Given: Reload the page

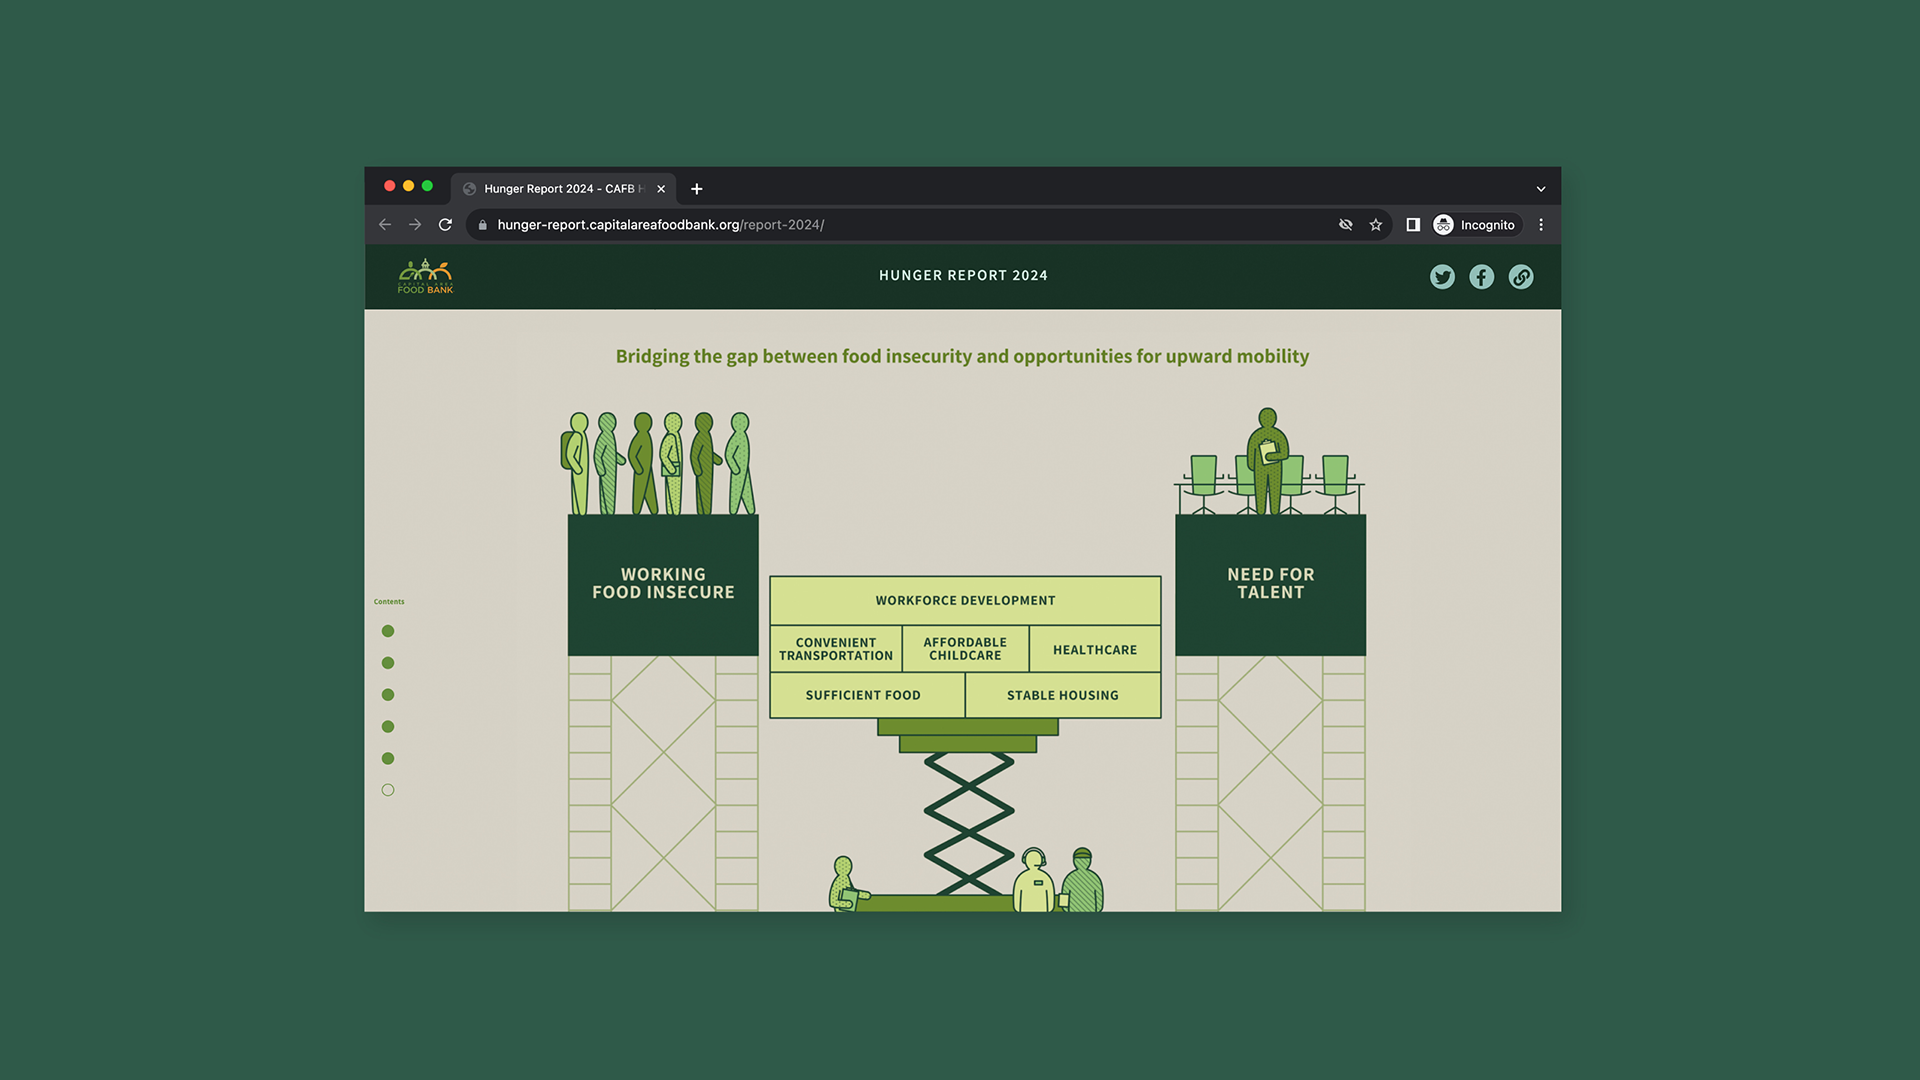Looking at the screenshot, I should click(445, 225).
